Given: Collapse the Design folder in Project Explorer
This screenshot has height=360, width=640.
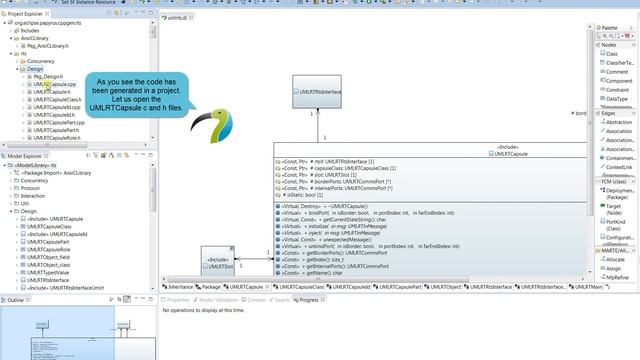Looking at the screenshot, I should 17,69.
